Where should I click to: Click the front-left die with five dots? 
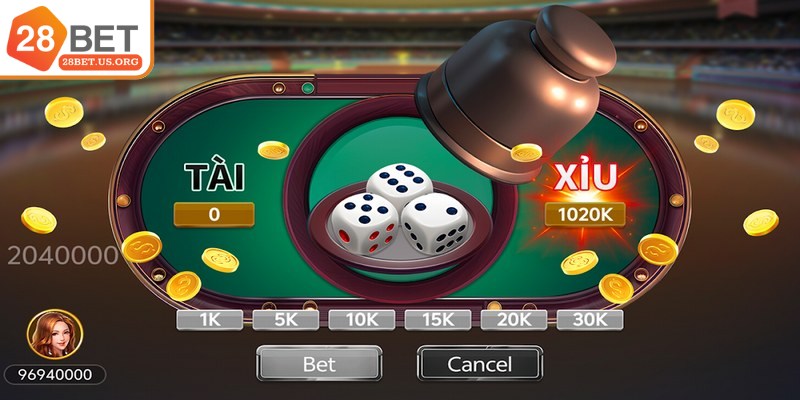click(363, 223)
